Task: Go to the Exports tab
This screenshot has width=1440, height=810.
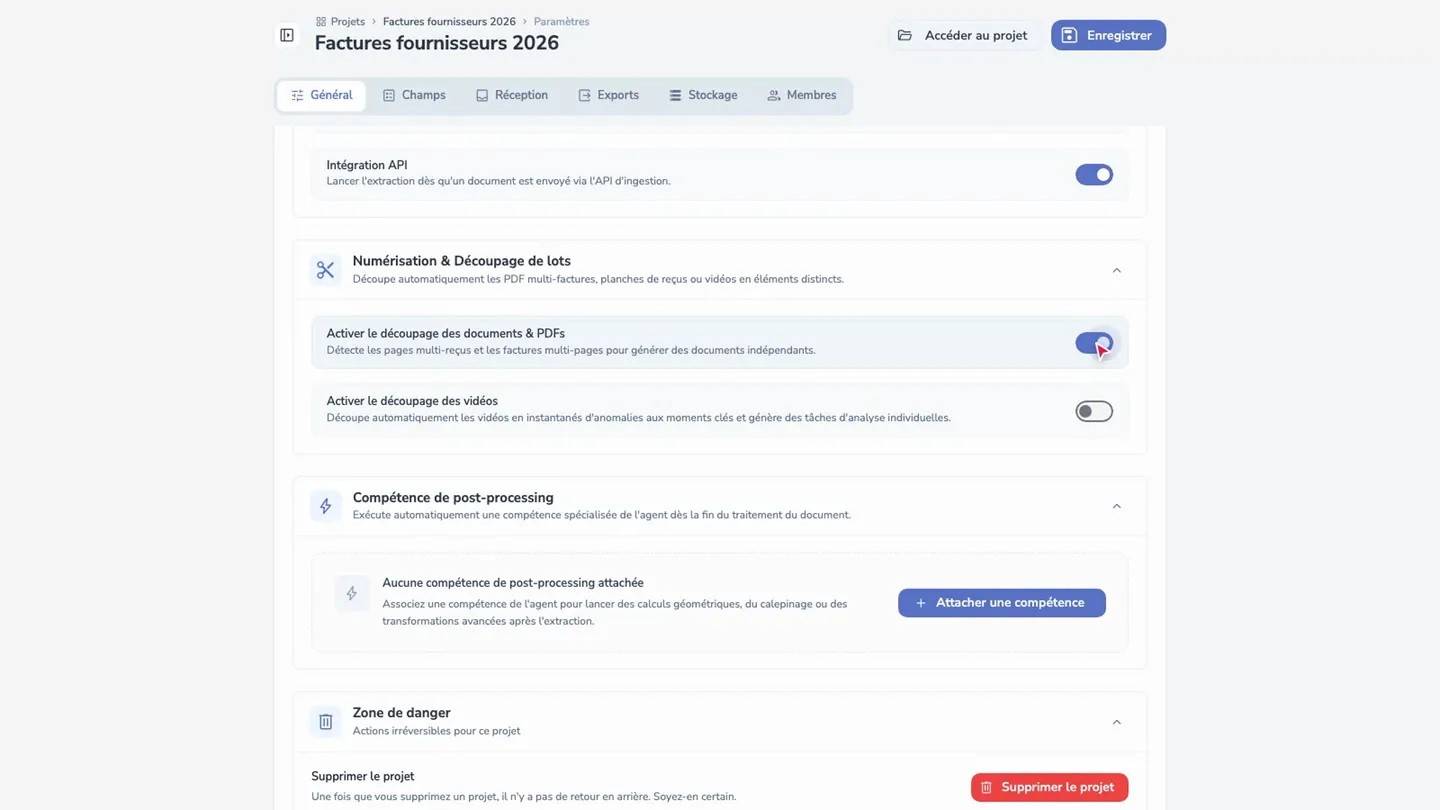Action: (608, 96)
